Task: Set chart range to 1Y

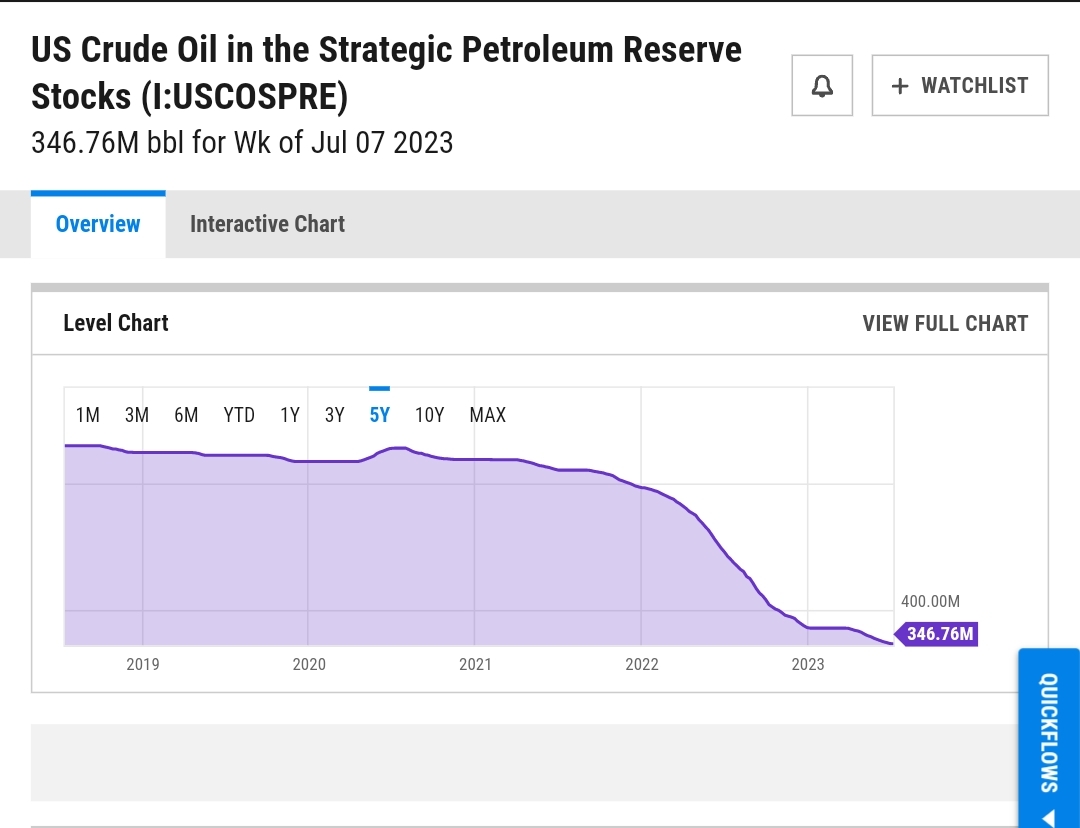Action: tap(290, 415)
